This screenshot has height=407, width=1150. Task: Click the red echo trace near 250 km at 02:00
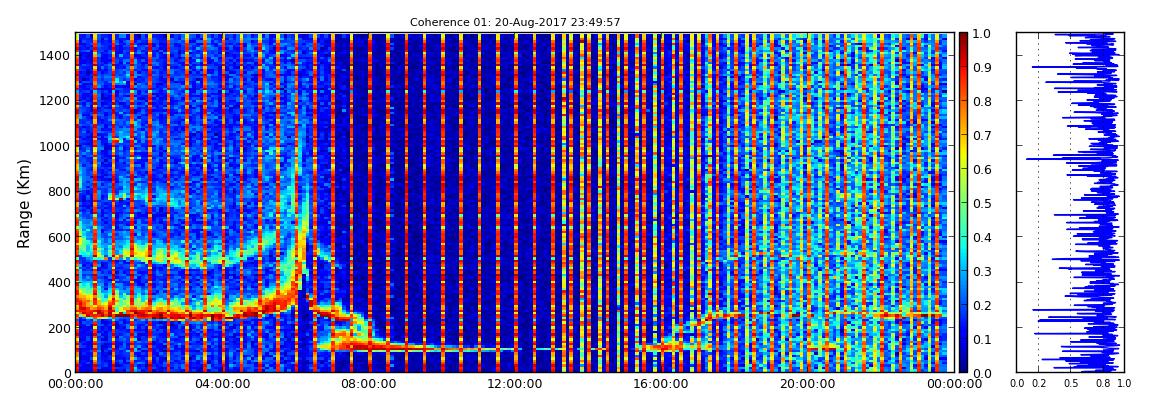[x=149, y=314]
